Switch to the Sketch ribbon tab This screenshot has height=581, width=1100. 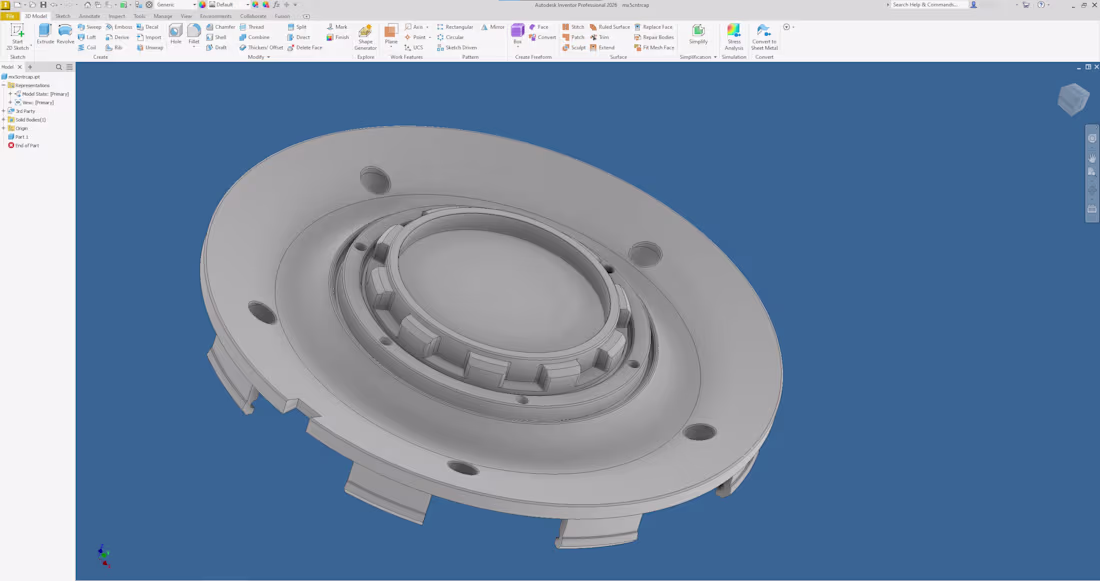coord(62,16)
